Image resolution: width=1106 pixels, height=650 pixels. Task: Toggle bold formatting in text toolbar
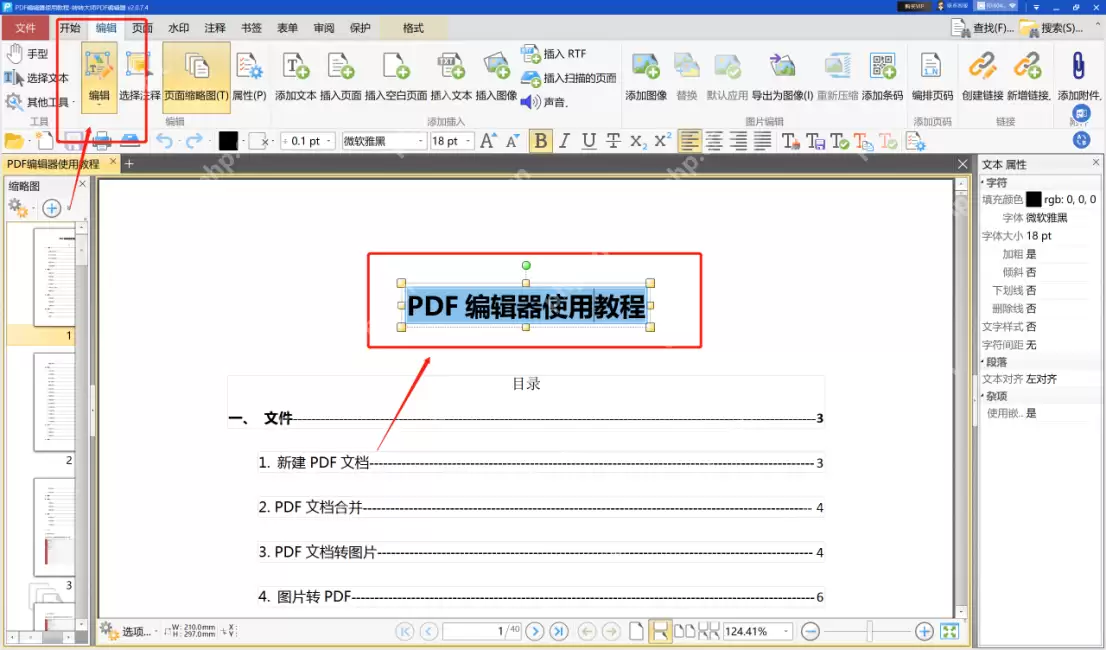pos(540,141)
